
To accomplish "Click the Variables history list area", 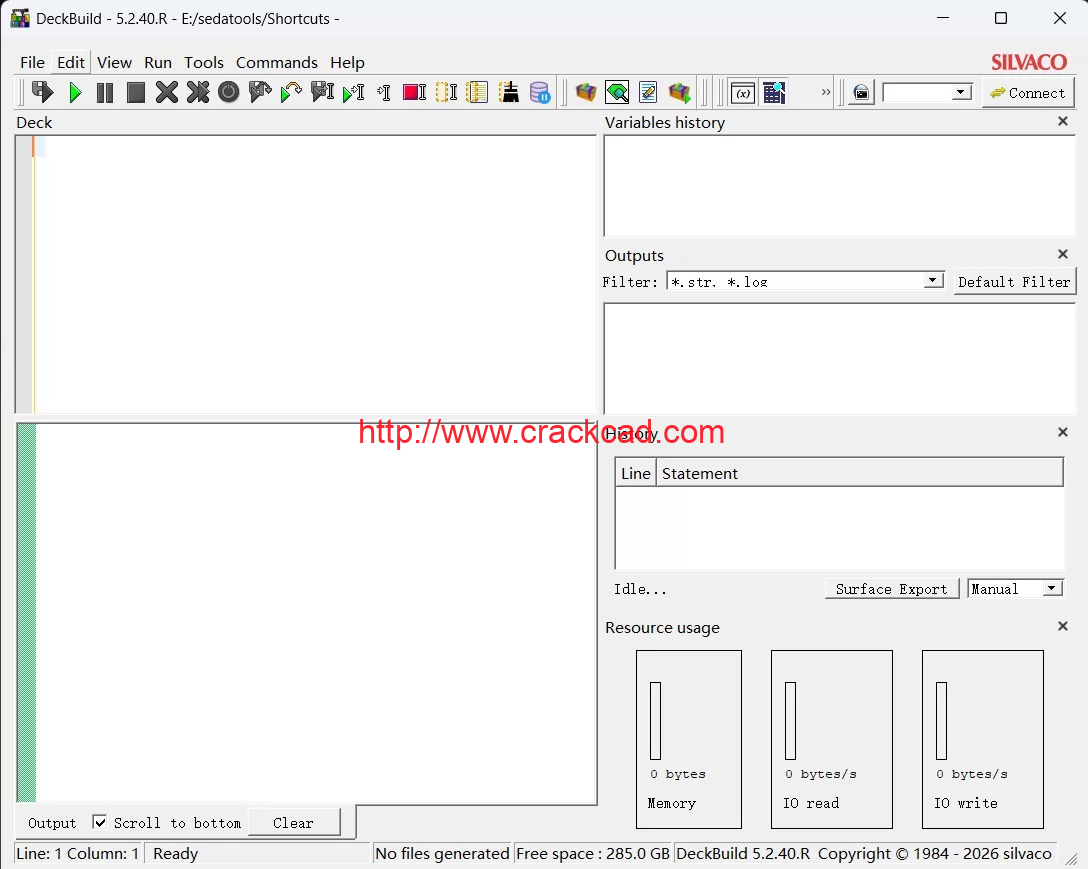I will 840,186.
